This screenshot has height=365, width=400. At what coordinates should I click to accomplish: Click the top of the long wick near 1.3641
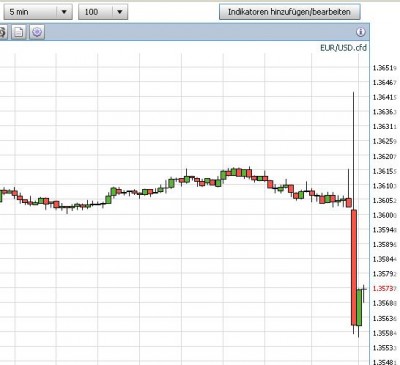354,93
